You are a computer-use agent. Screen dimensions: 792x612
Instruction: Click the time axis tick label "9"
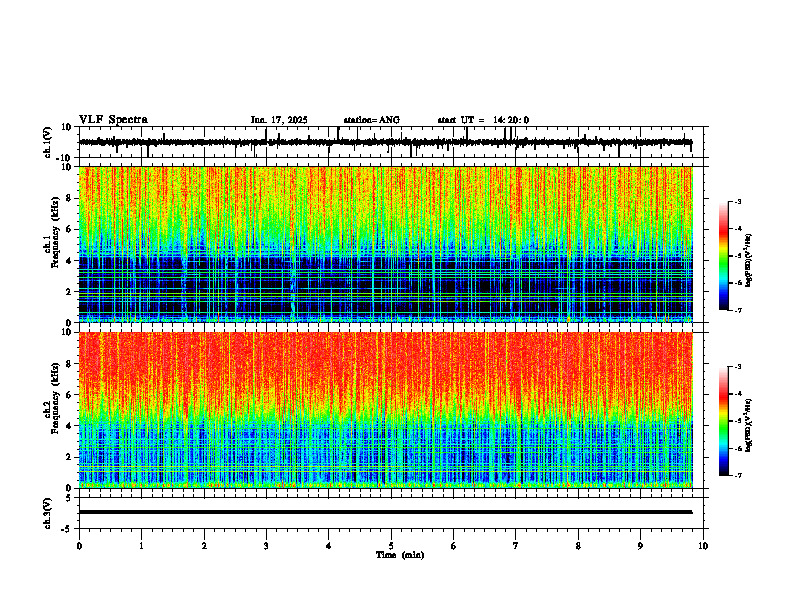tap(640, 546)
